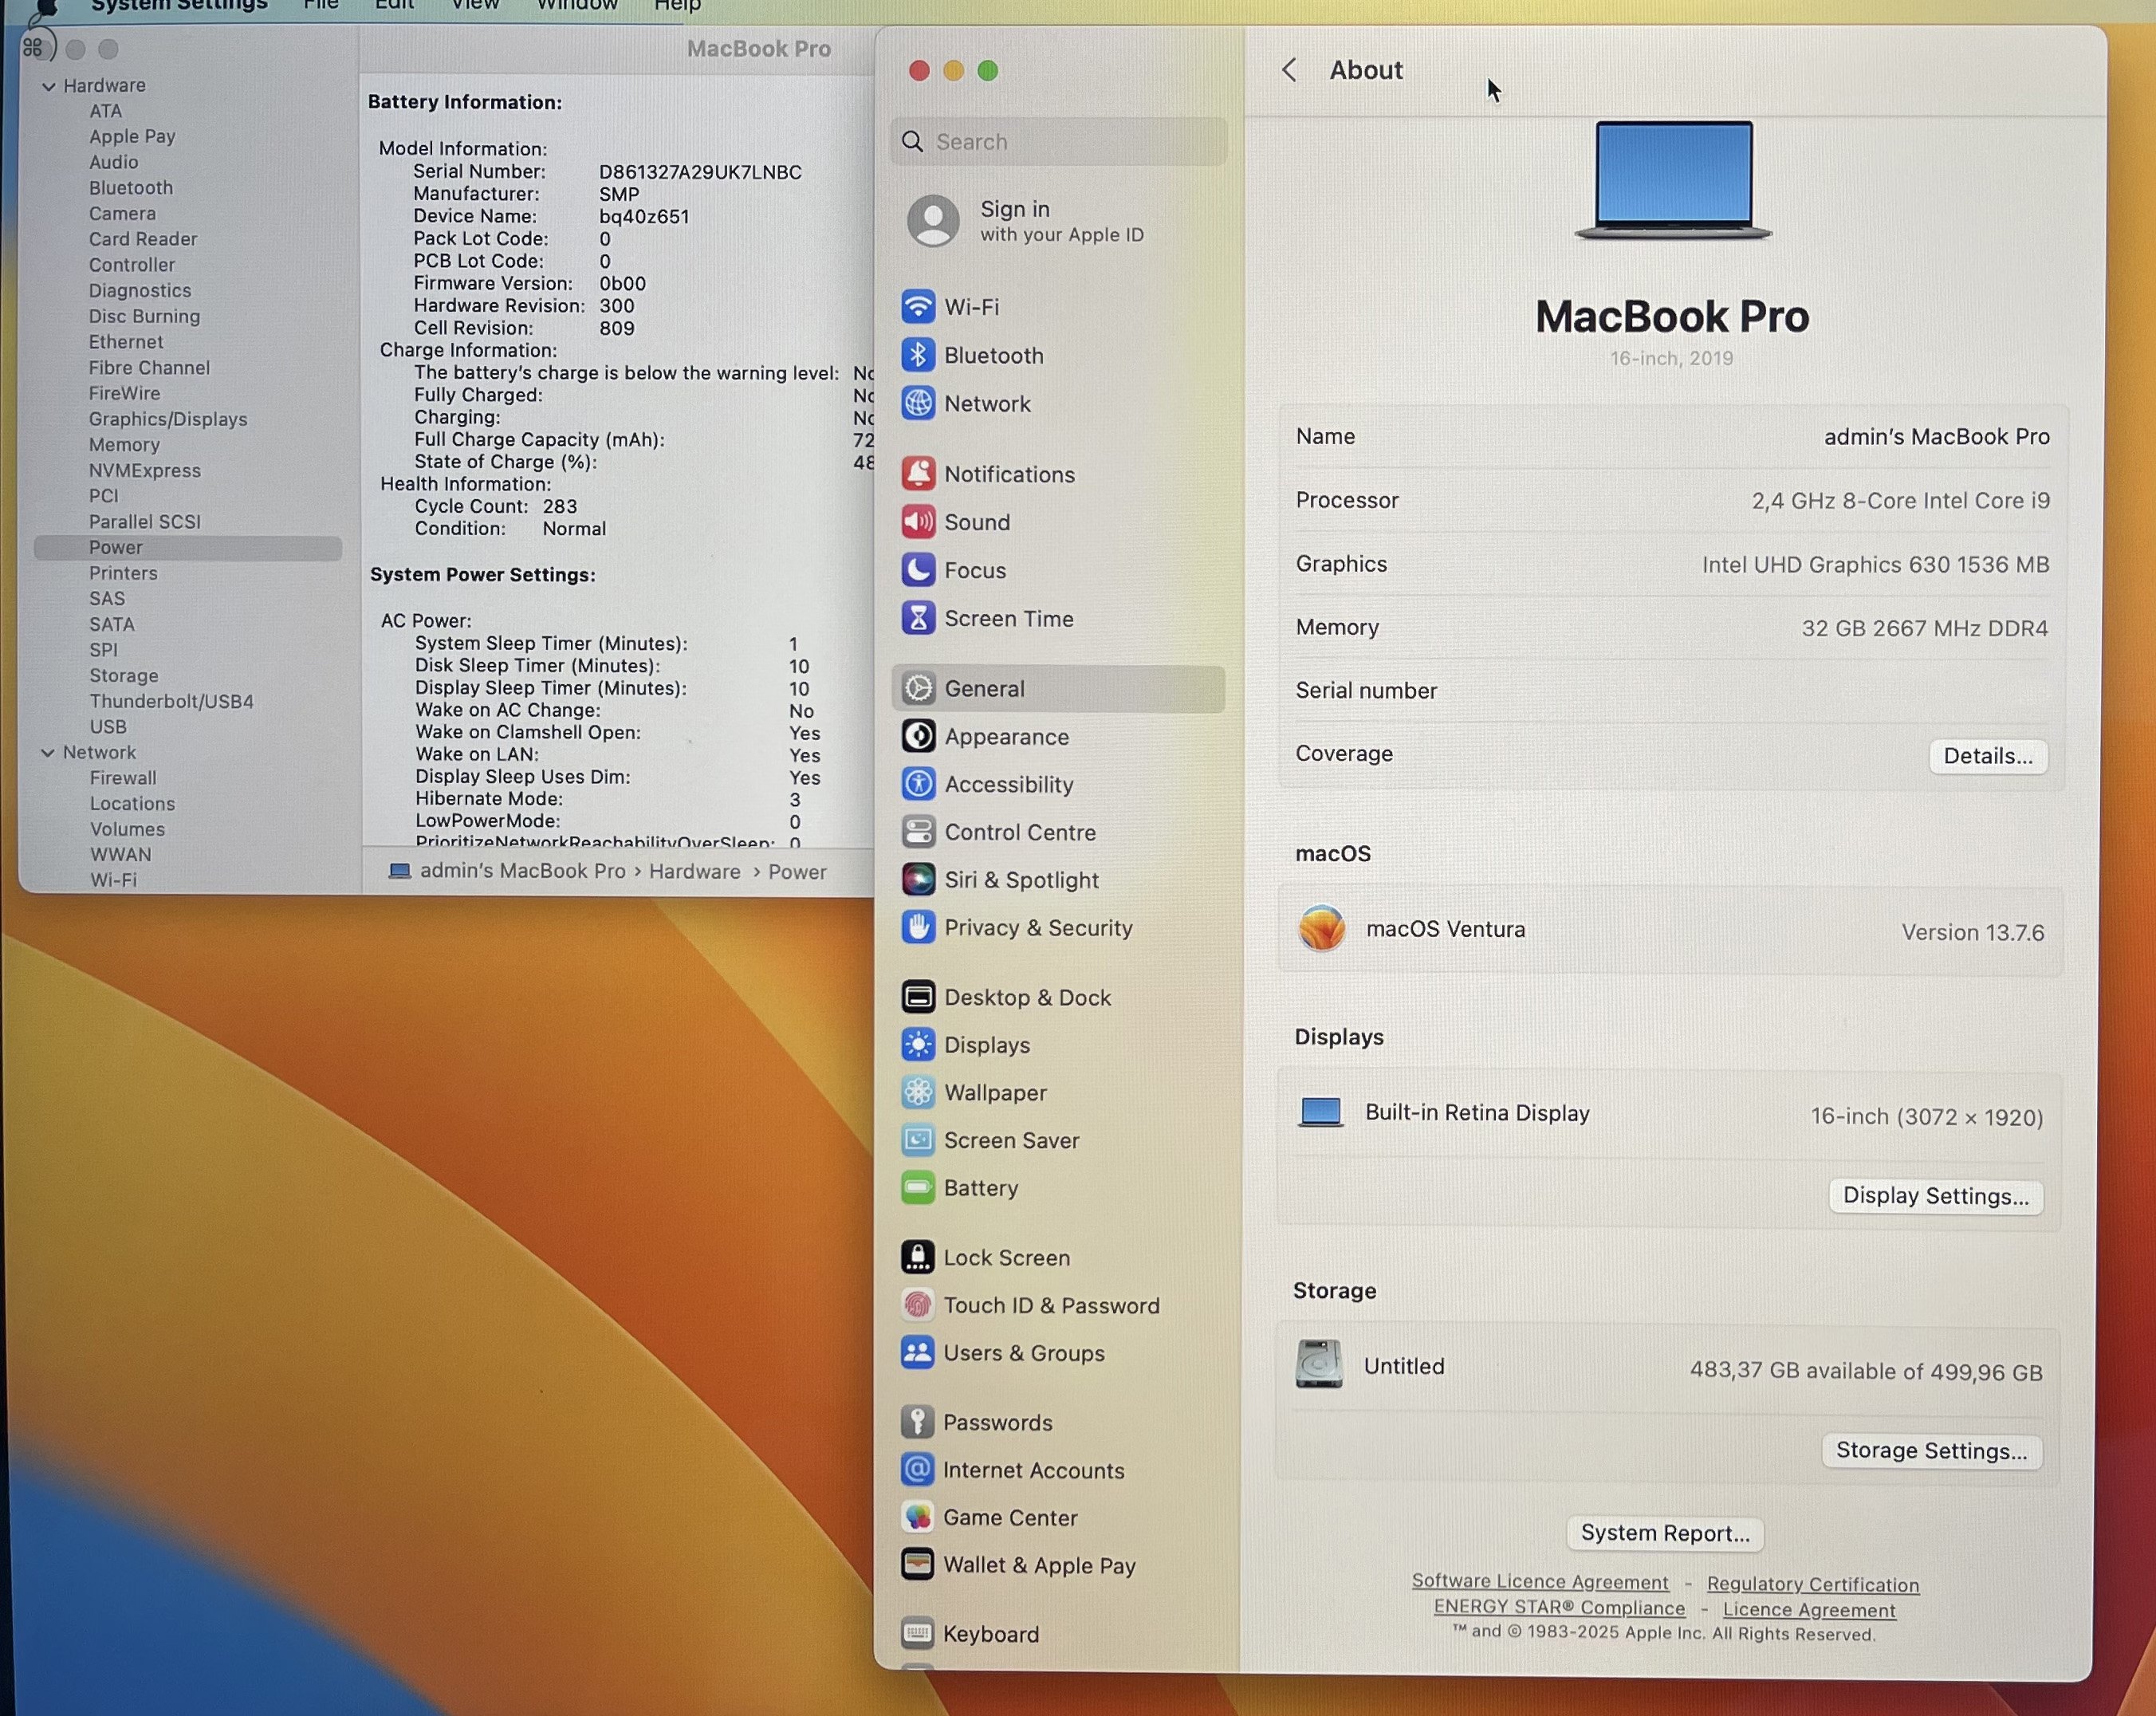Open Privacy & Security hand icon

click(918, 927)
